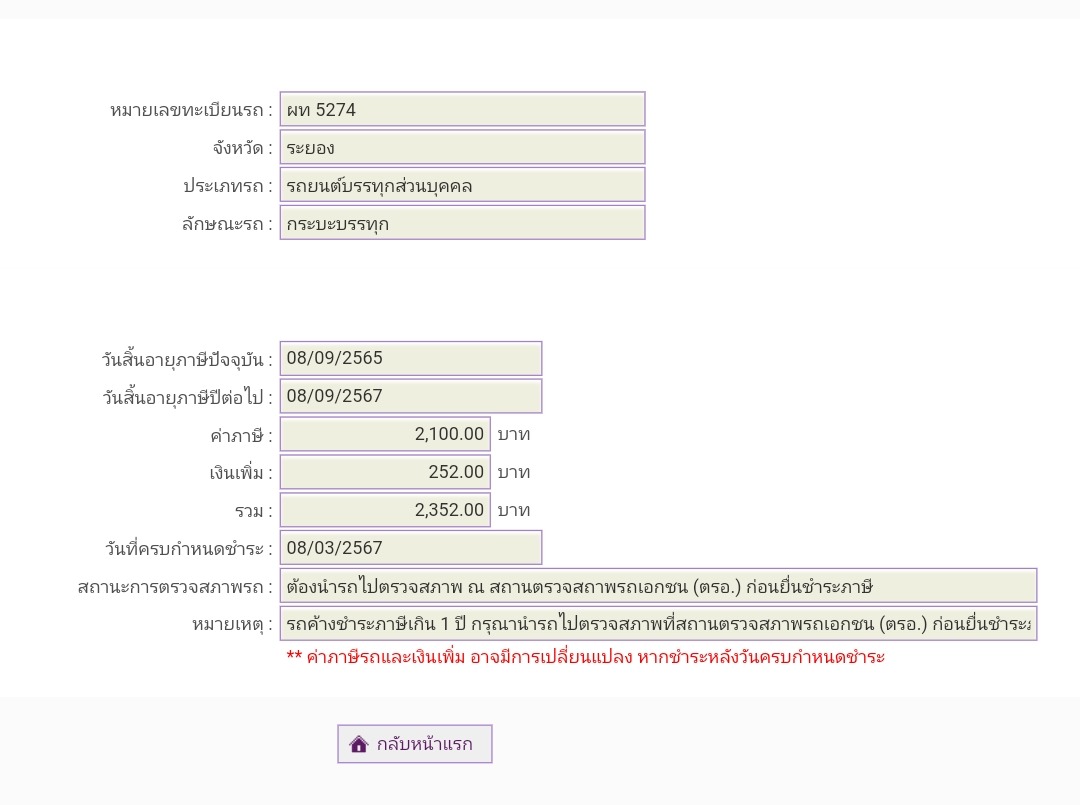Click the บาท unit beside ค่าภาษี
1080x805 pixels.
pyautogui.click(x=514, y=434)
